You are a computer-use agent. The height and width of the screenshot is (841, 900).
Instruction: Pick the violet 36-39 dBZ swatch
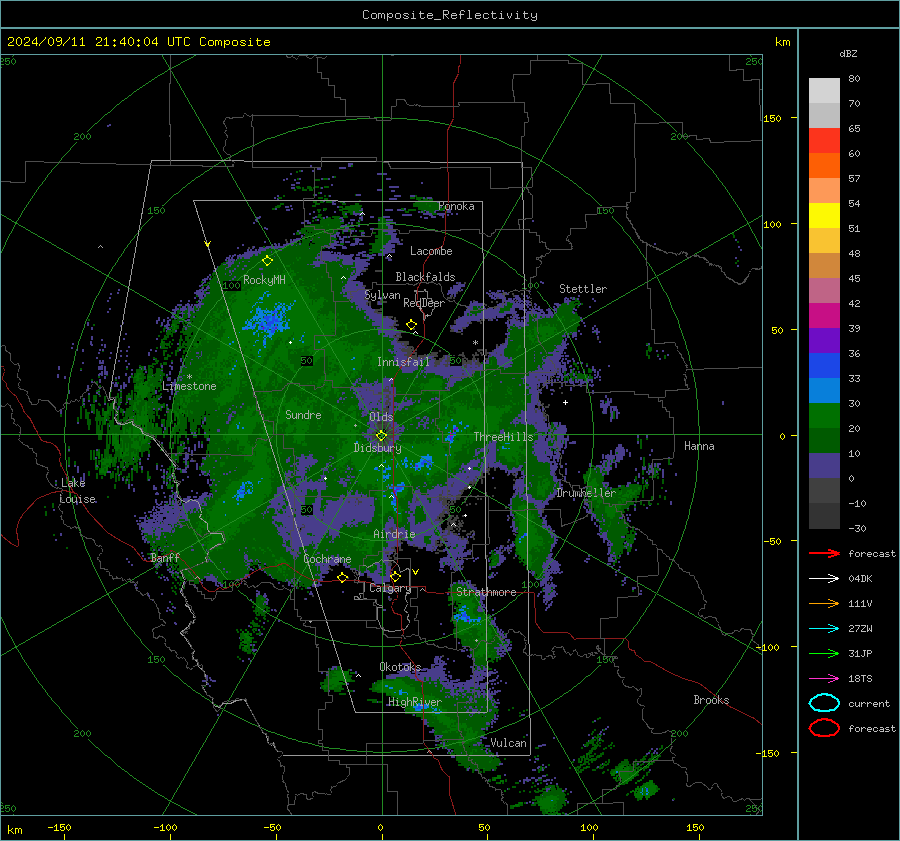[824, 341]
